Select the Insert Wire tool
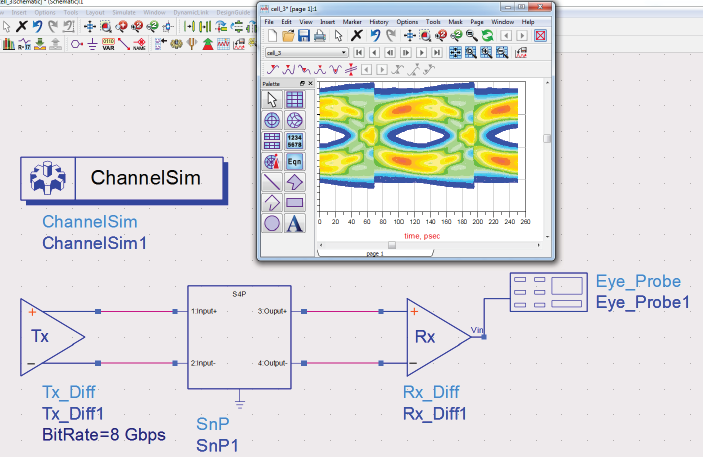Image resolution: width=704 pixels, height=457 pixels. click(124, 44)
